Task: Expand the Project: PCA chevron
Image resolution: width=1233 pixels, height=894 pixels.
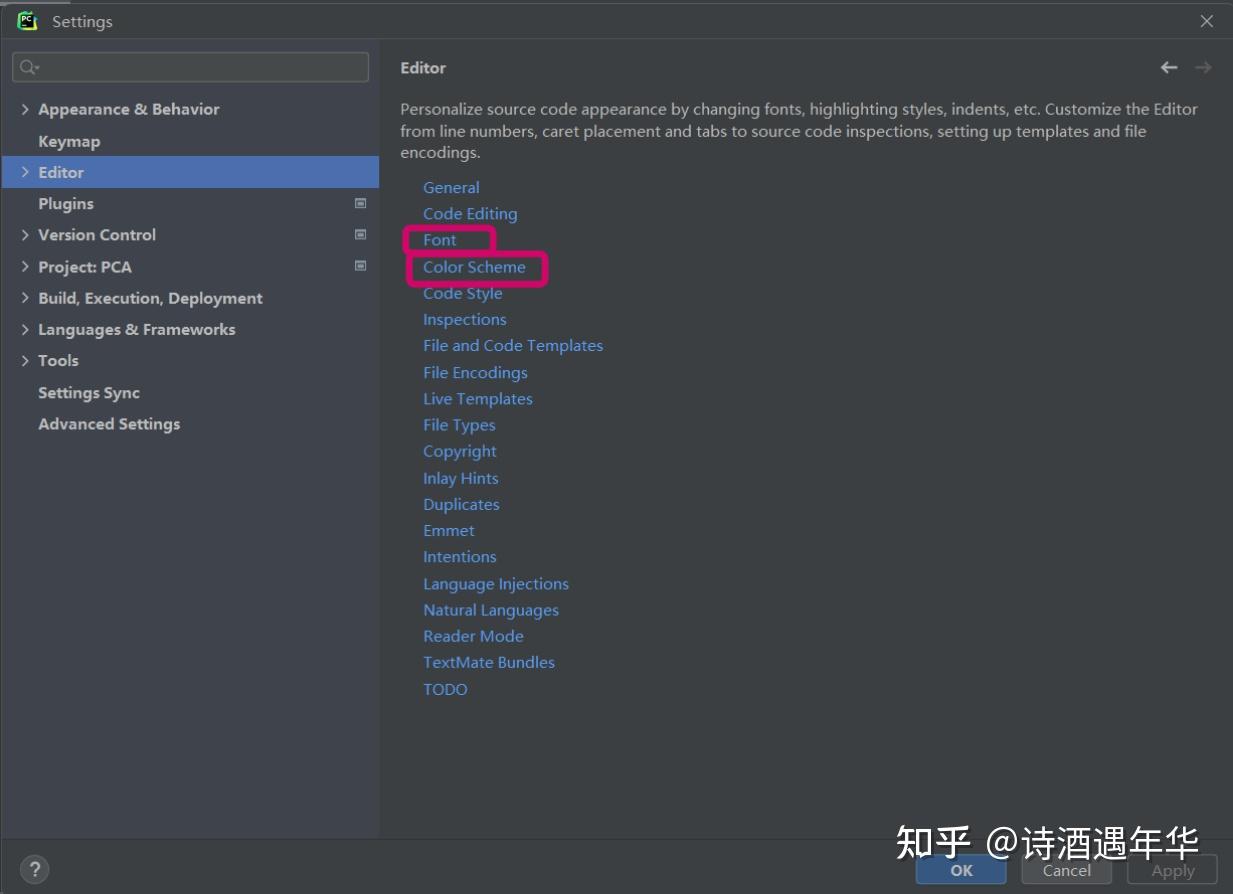Action: click(25, 267)
